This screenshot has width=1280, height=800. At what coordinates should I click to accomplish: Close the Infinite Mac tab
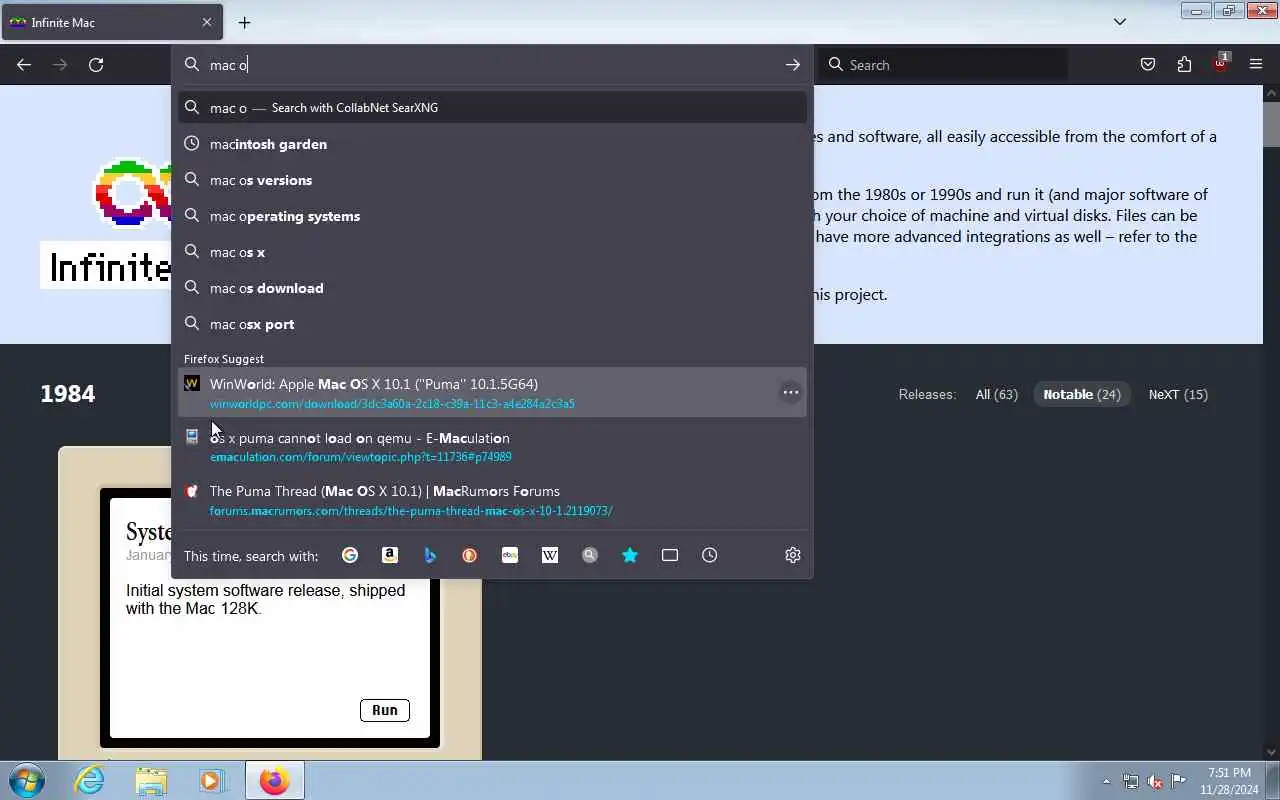coord(207,22)
